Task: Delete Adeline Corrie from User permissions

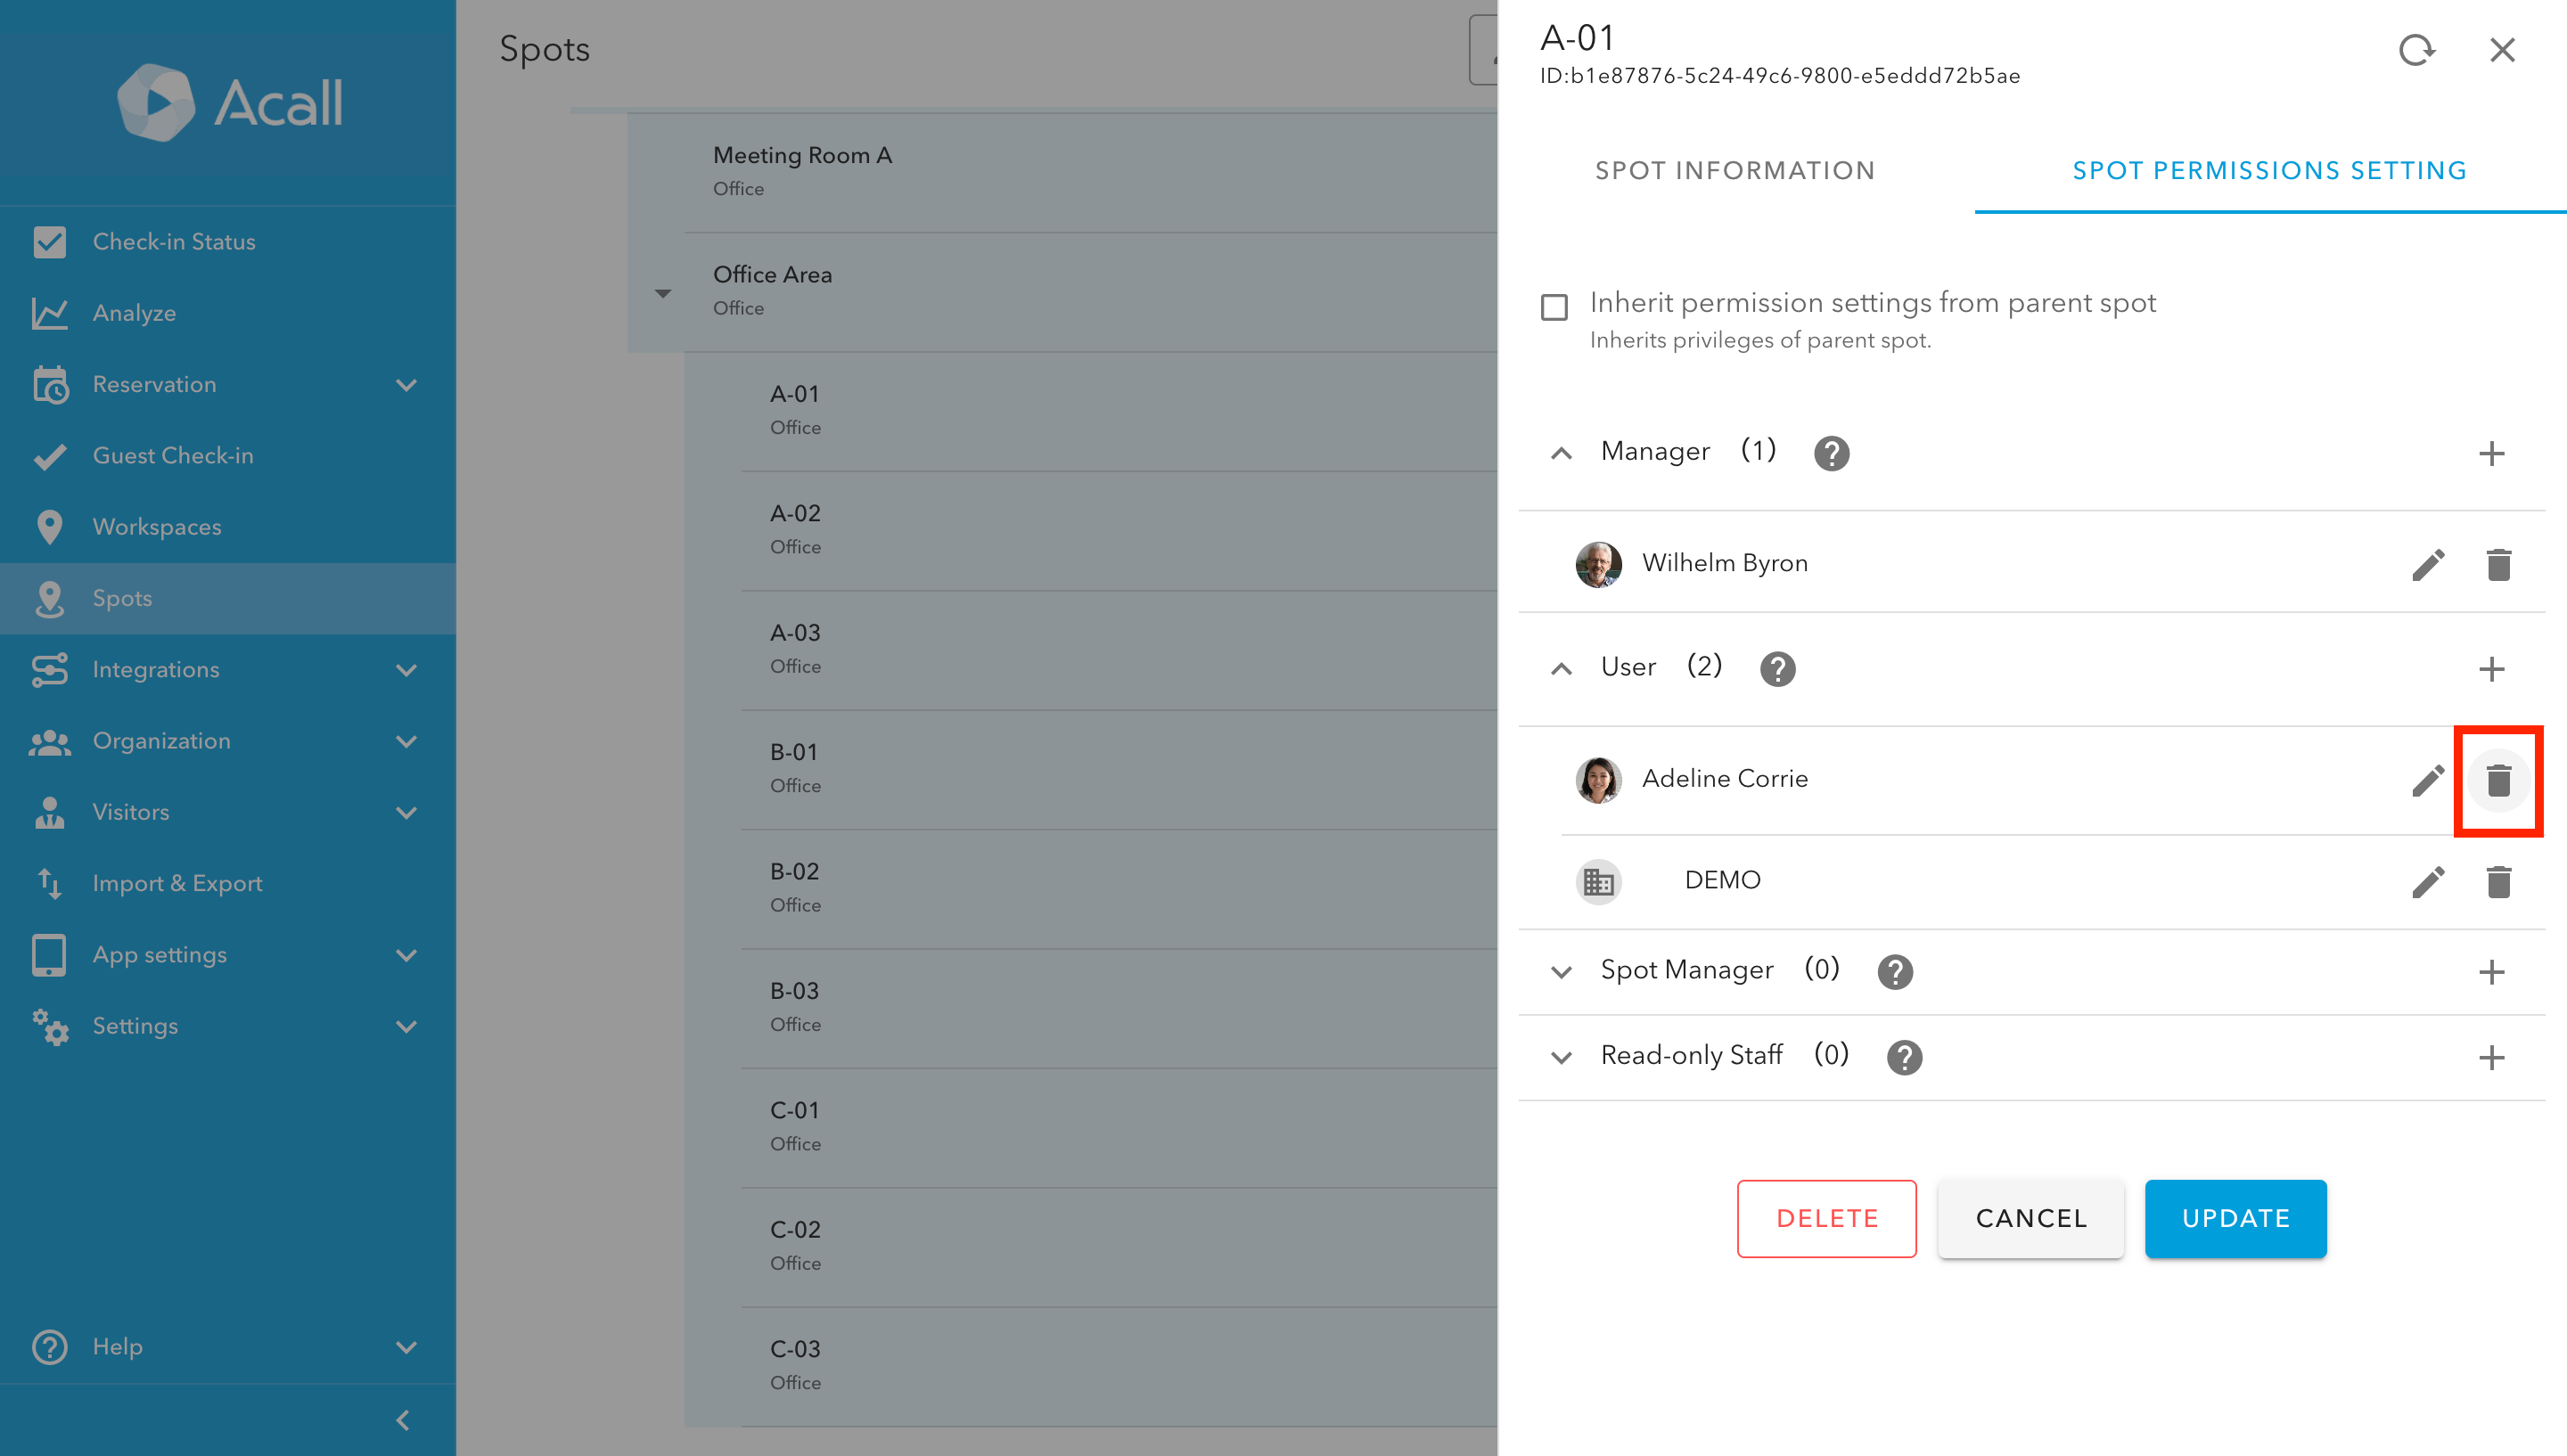Action: pos(2498,780)
